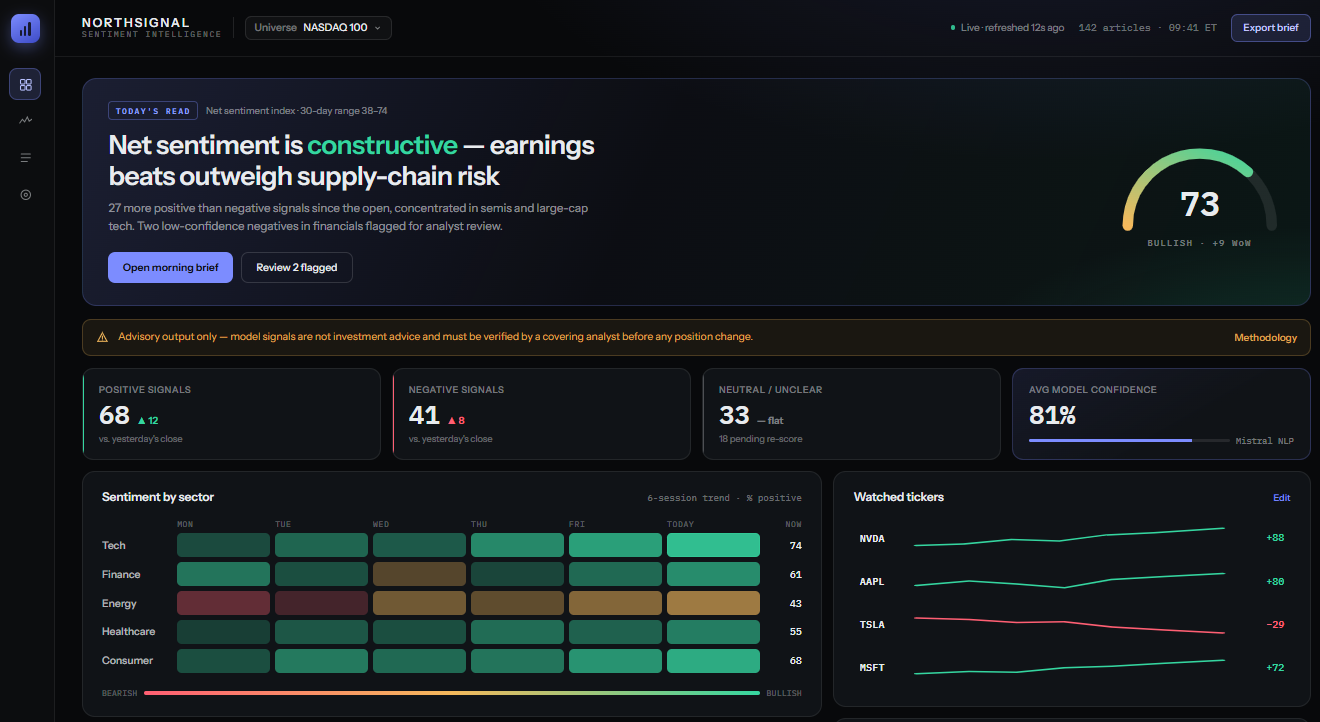Select the Consumer sector row label
Screen dimensions: 1320x722
(x=127, y=661)
